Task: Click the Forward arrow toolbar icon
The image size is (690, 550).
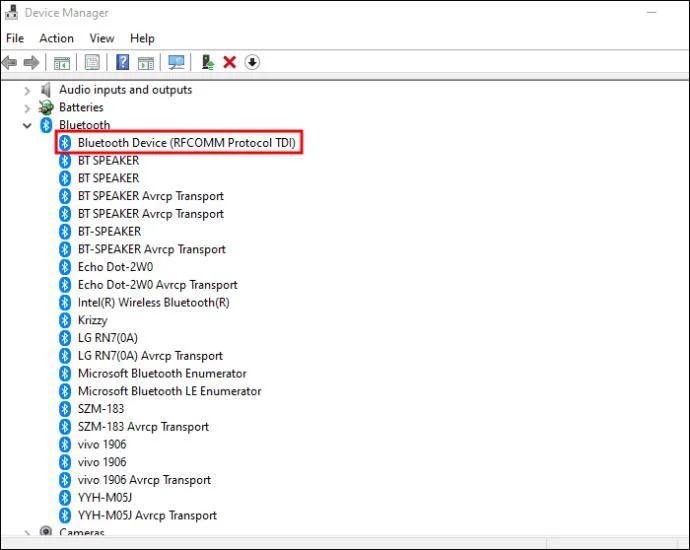Action: pos(31,62)
